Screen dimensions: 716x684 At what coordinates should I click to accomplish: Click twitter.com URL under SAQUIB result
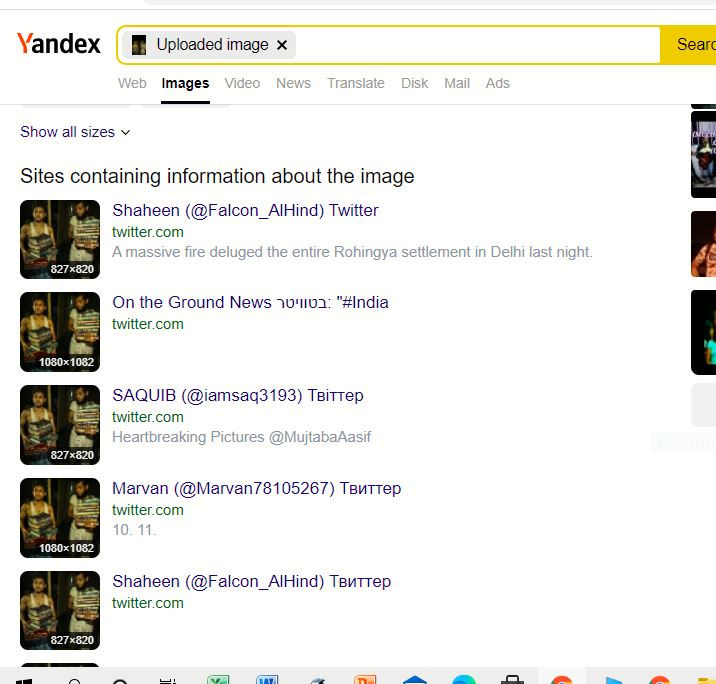(x=148, y=417)
